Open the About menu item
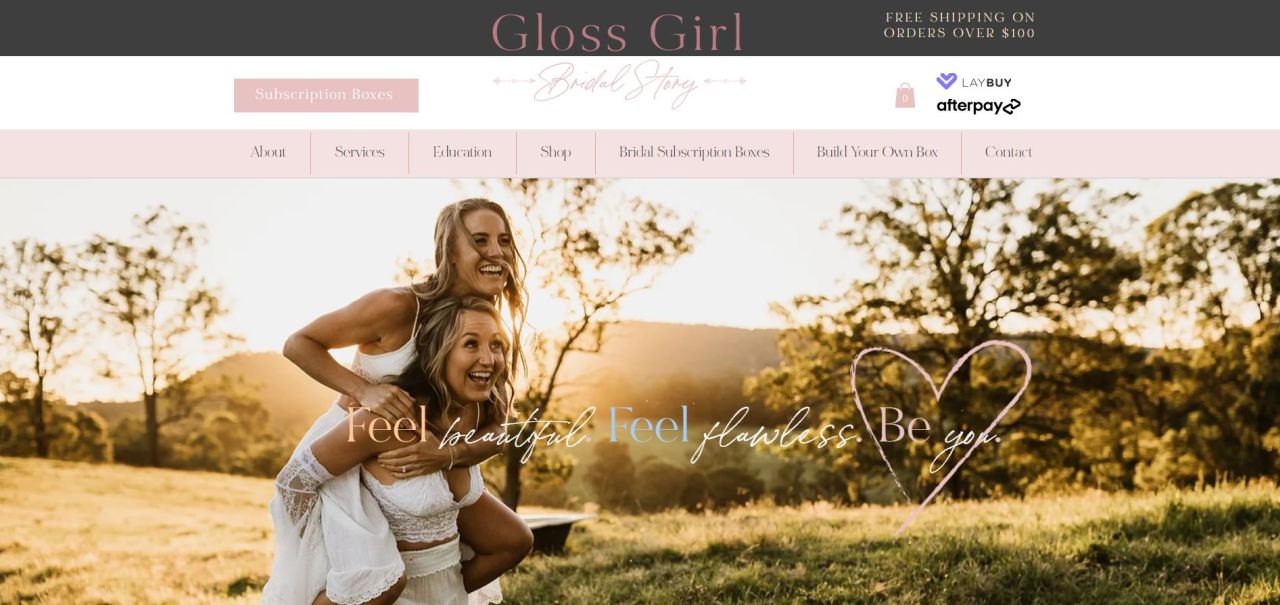Viewport: 1280px width, 605px height. [x=268, y=153]
